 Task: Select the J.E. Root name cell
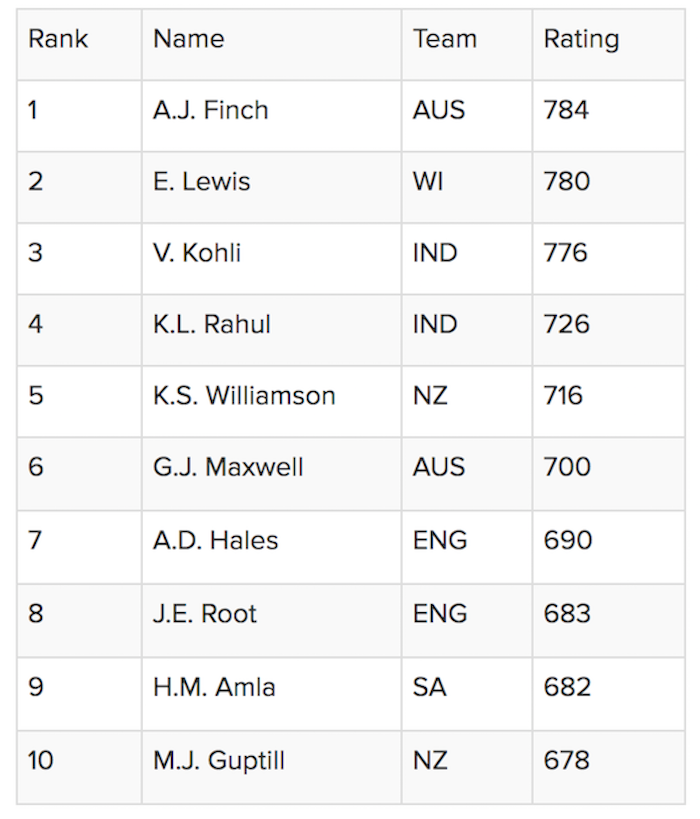coord(204,613)
